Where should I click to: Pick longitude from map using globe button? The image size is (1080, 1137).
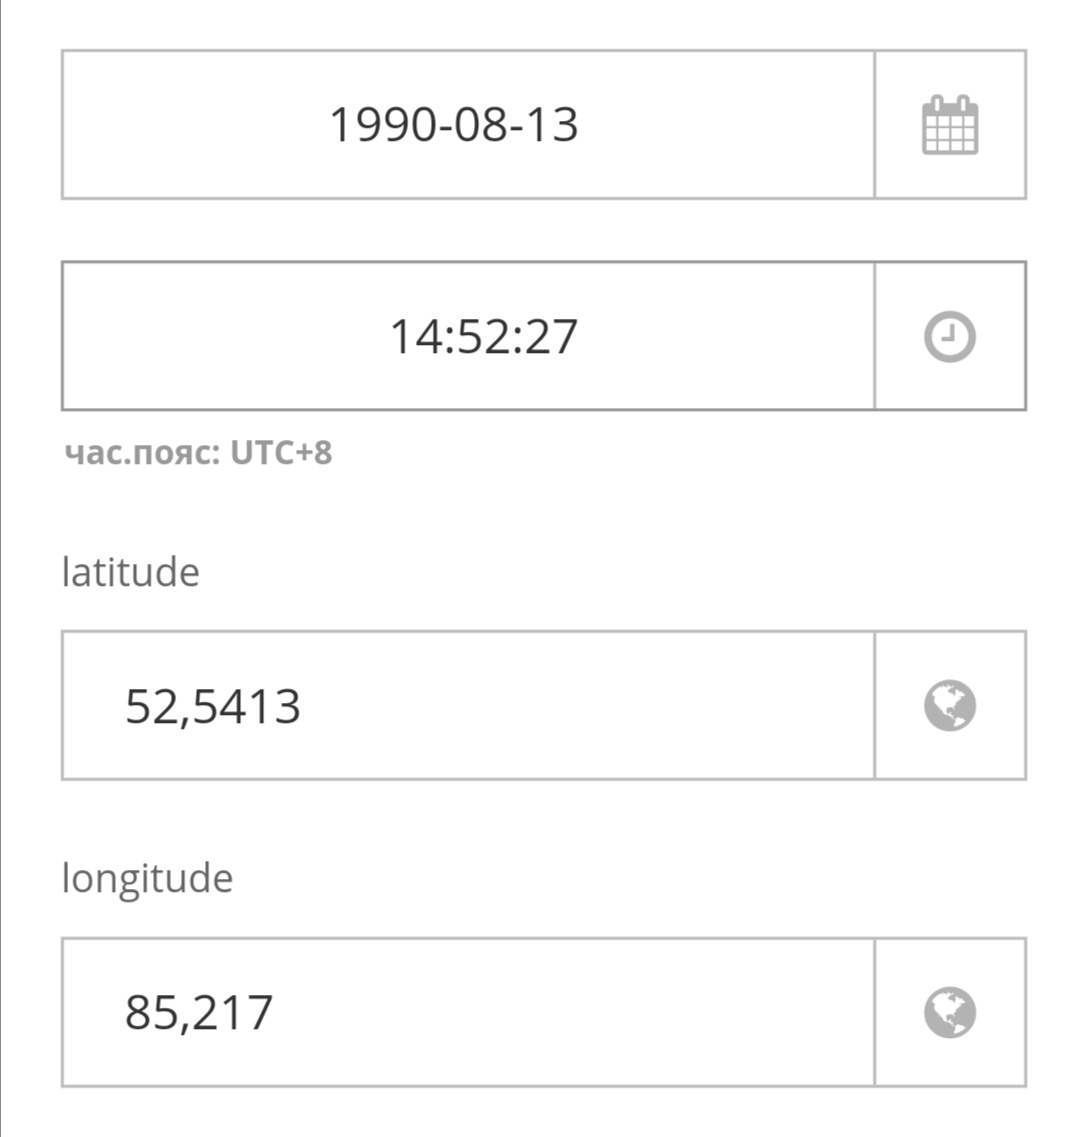coord(950,1012)
